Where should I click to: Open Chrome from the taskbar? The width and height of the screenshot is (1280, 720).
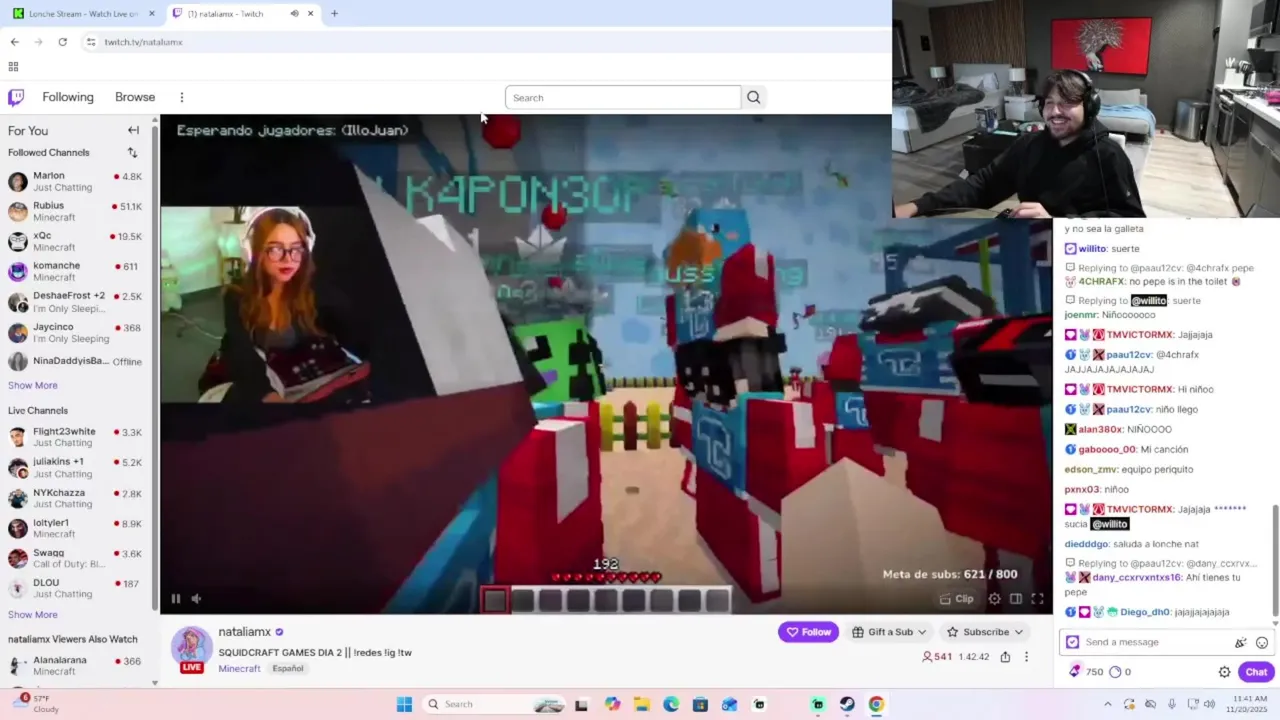876,704
